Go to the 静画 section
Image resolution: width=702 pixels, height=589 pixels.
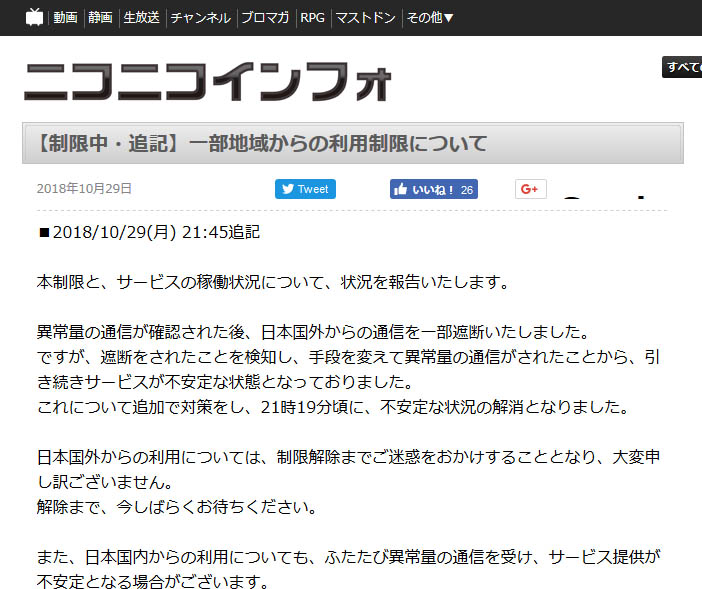point(100,17)
